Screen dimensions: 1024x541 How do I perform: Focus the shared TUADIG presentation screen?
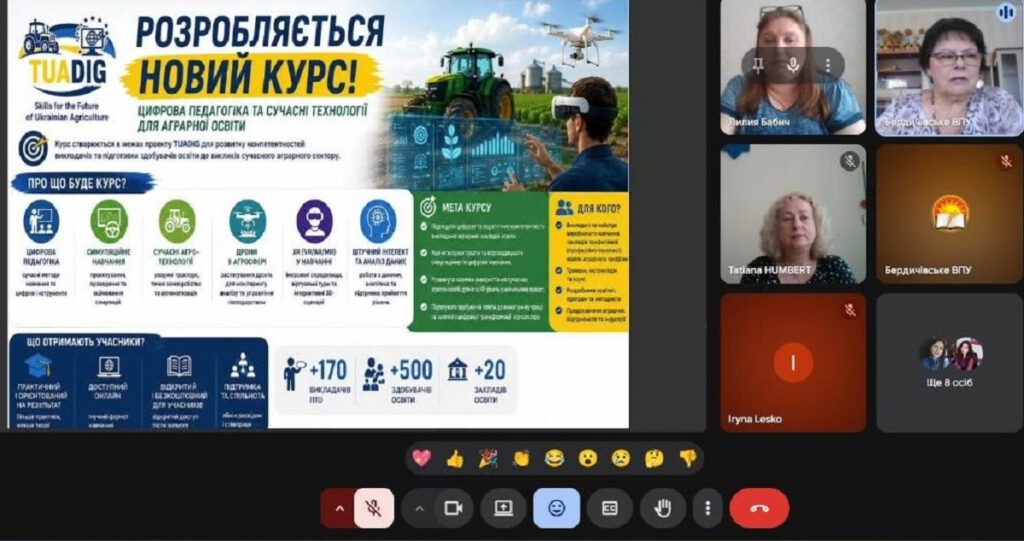(318, 214)
